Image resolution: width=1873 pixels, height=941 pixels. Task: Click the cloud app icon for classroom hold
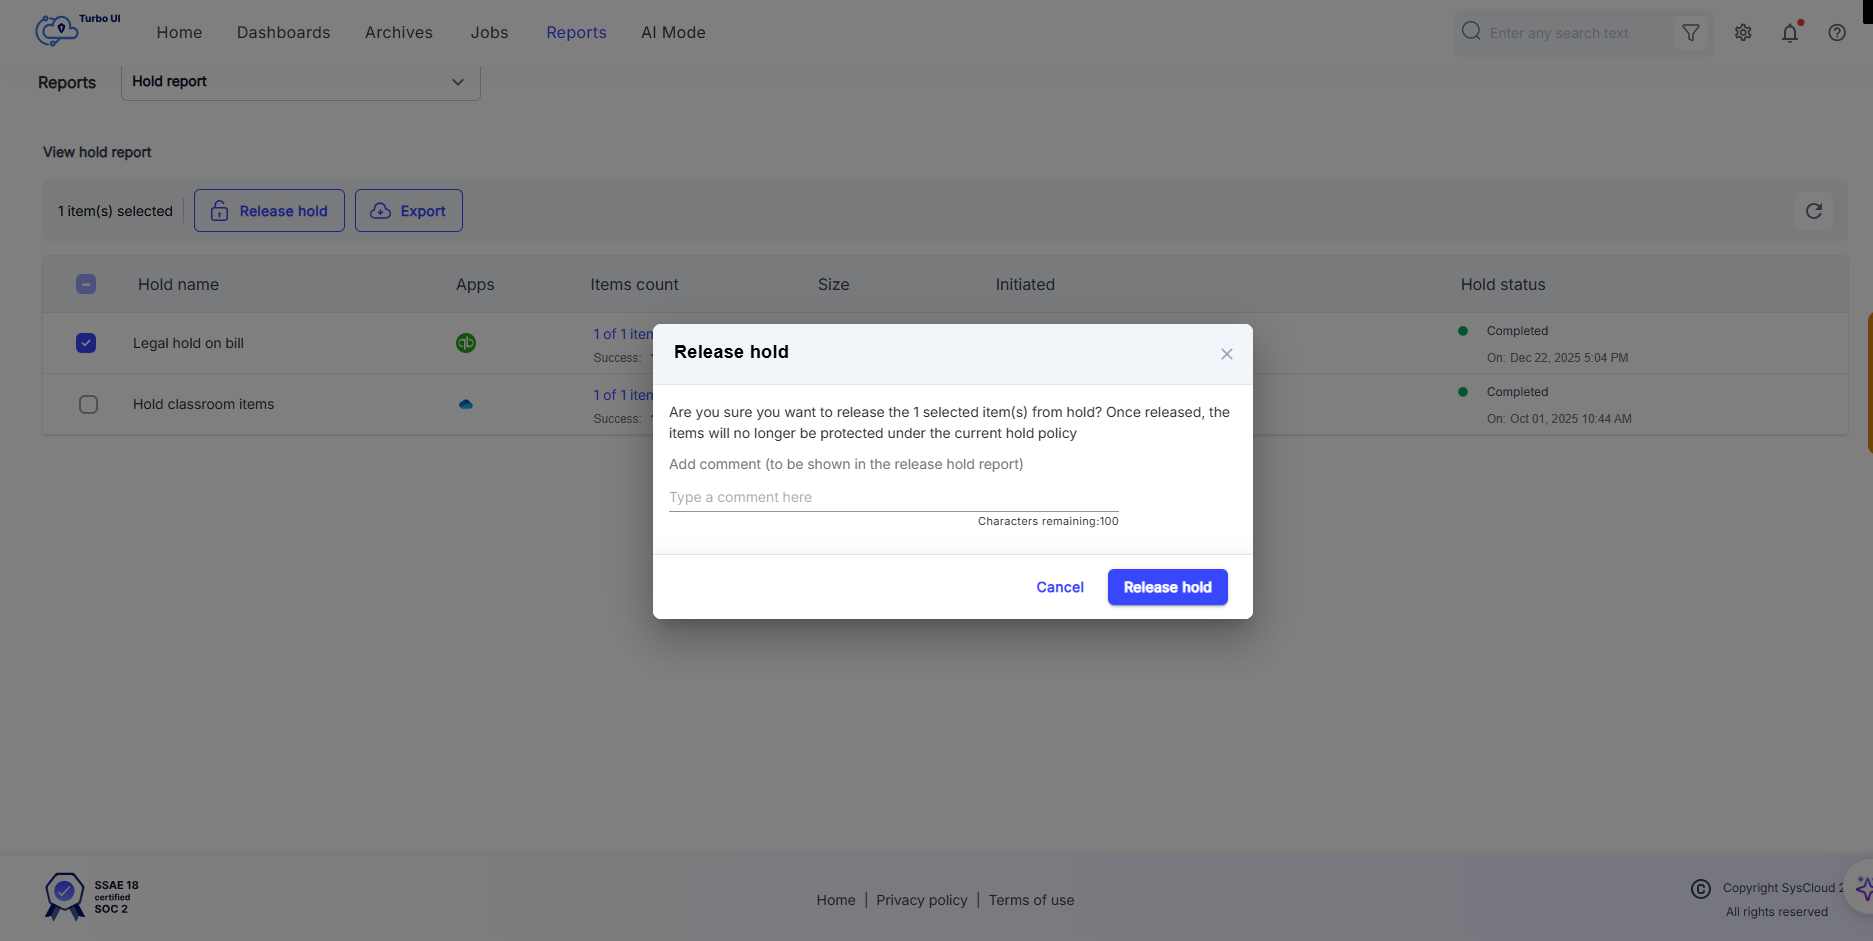coord(466,404)
